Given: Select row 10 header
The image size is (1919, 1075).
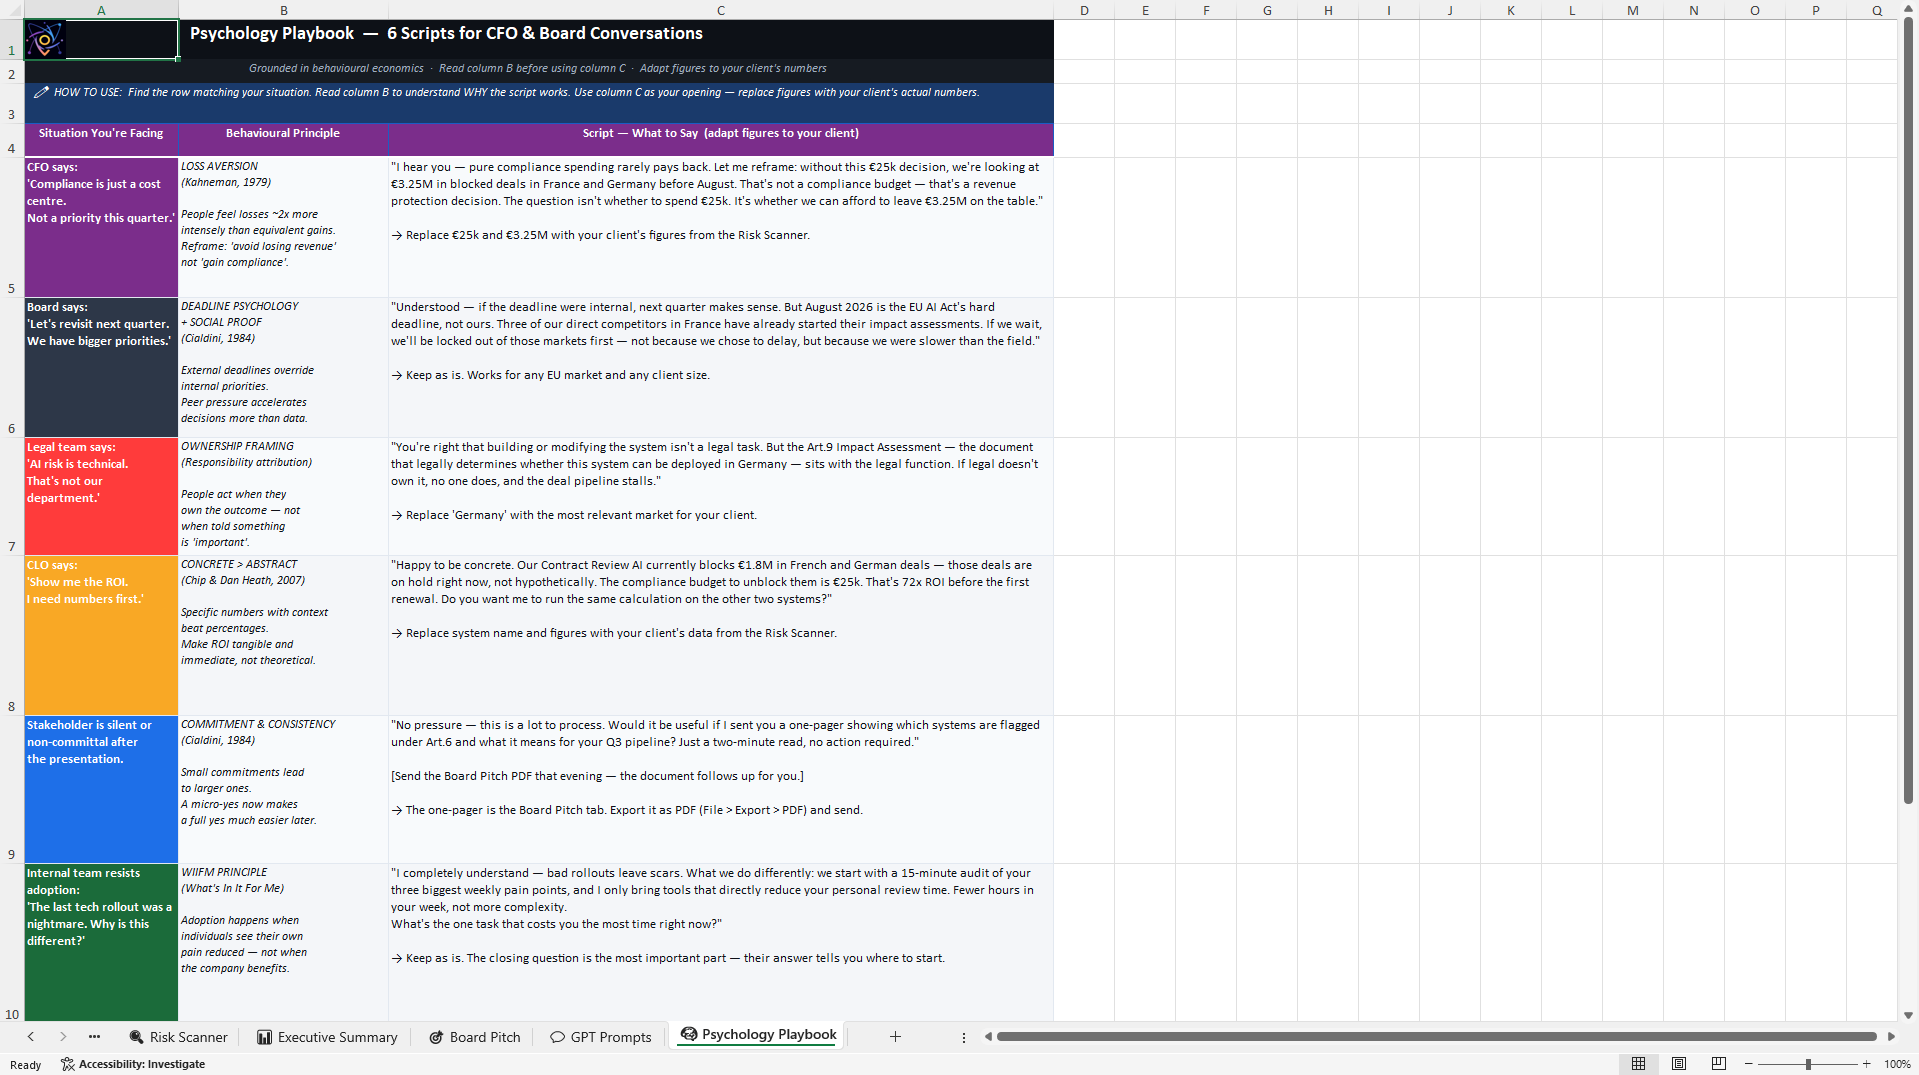Looking at the screenshot, I should click(12, 942).
